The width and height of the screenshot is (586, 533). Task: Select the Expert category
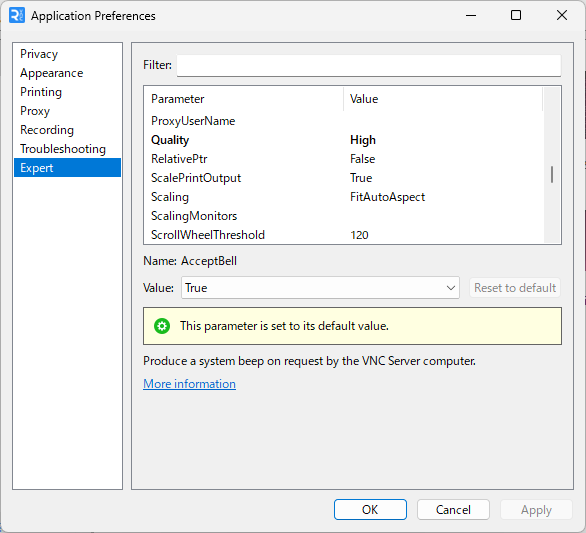(x=67, y=167)
